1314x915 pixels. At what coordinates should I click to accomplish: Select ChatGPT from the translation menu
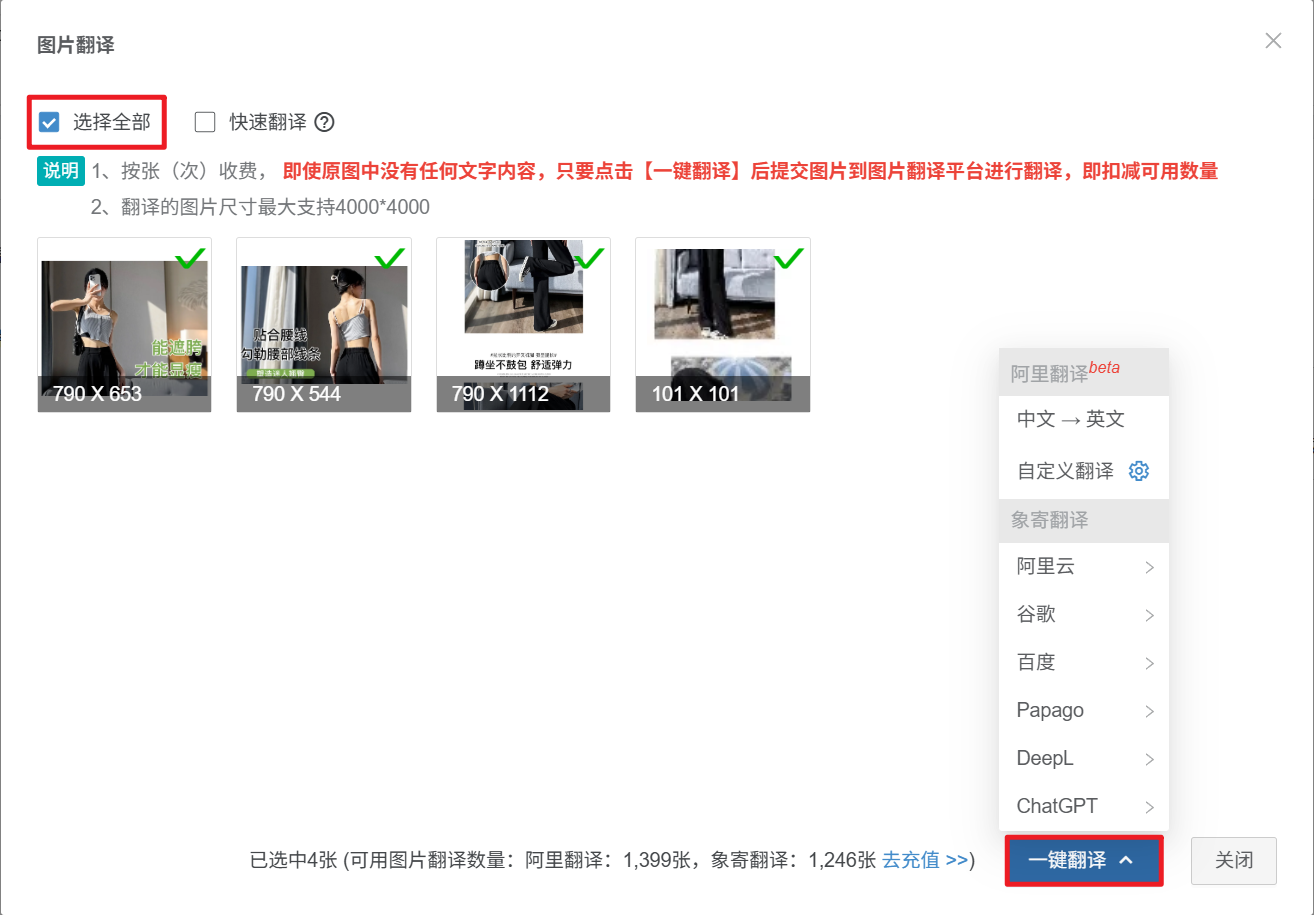[x=1083, y=807]
